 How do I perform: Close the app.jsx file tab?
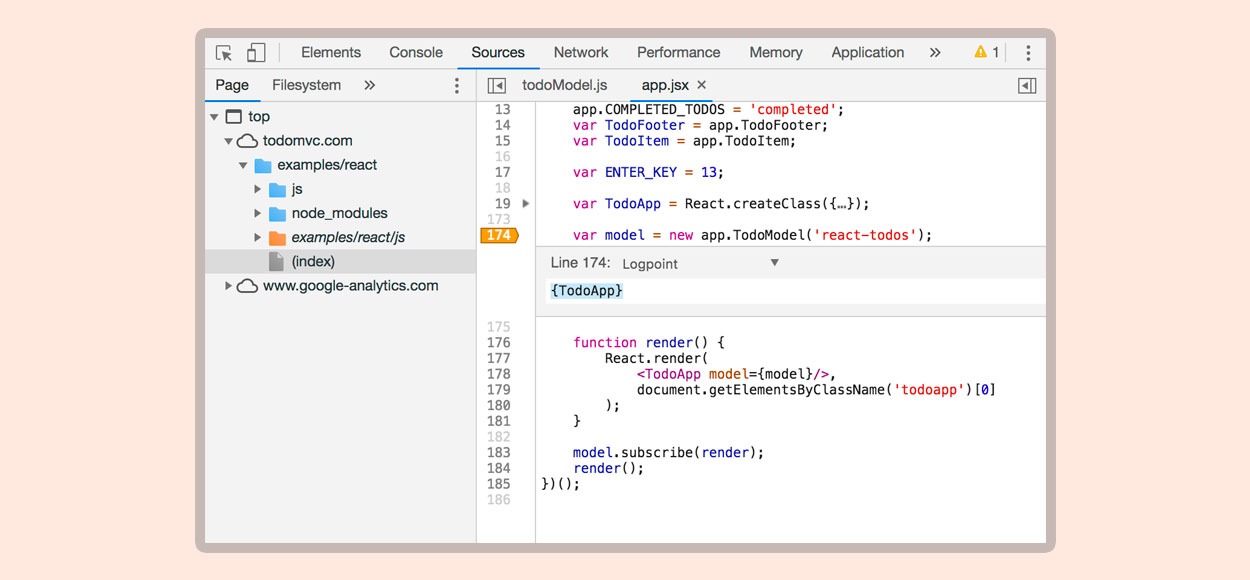[x=702, y=86]
